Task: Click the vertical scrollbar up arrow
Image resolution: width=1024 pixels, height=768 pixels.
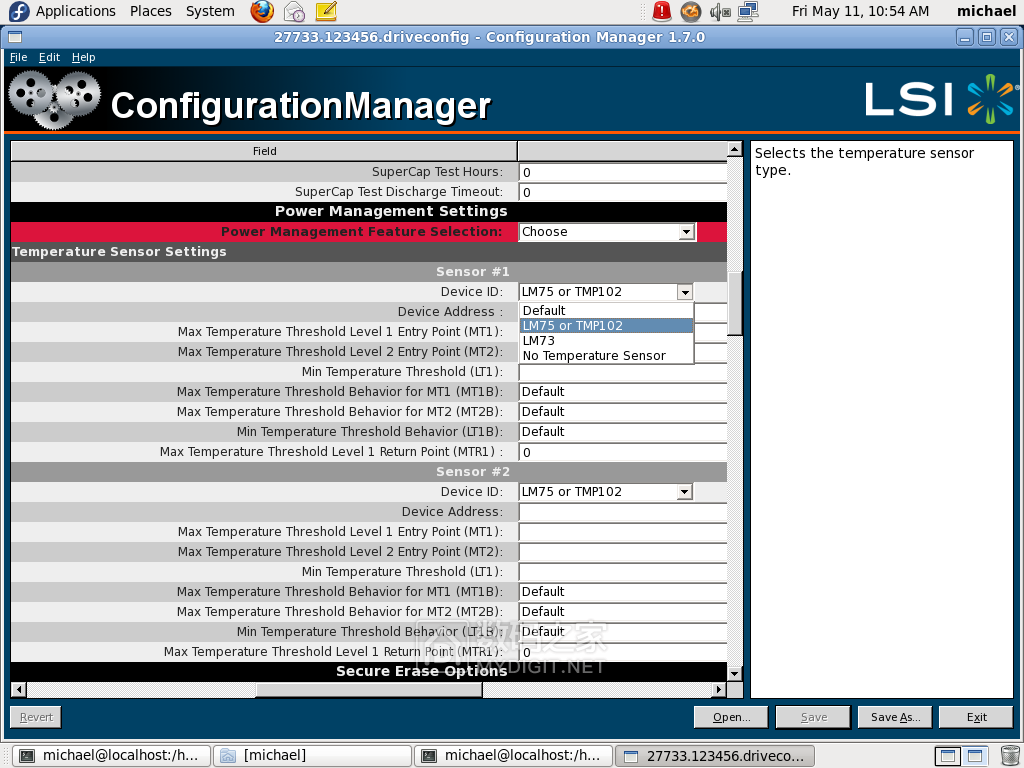Action: click(x=735, y=150)
